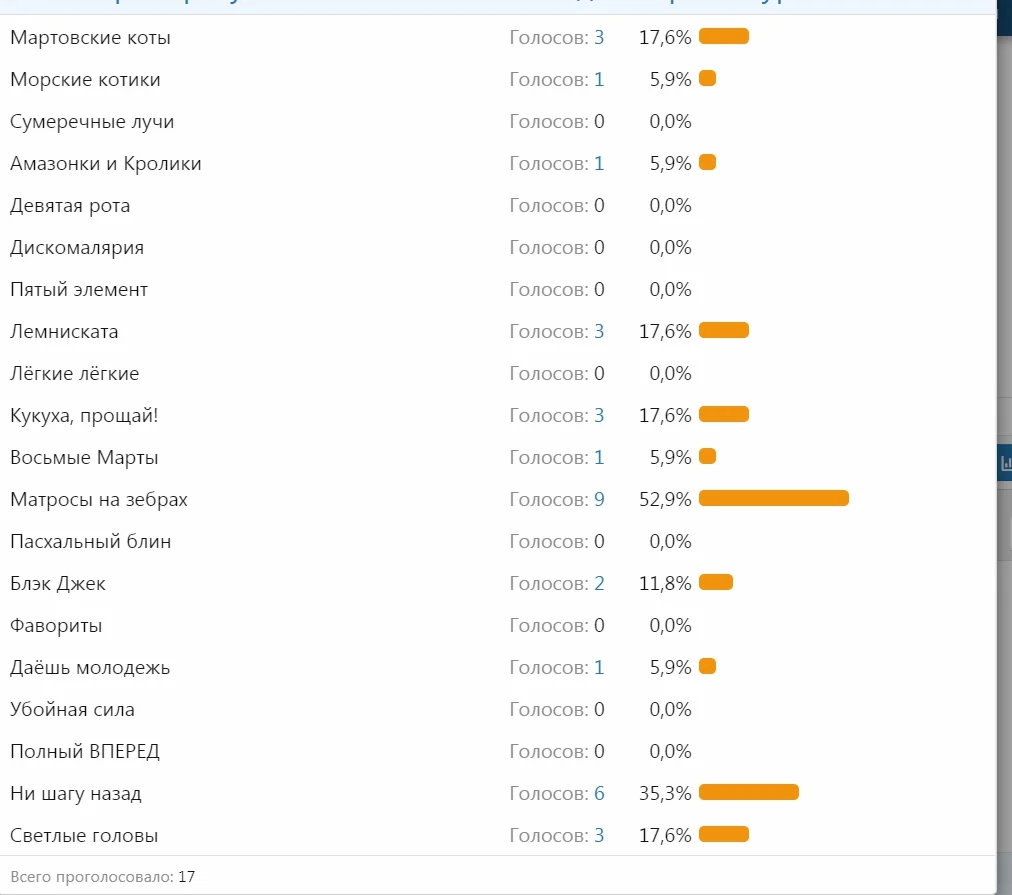This screenshot has height=895, width=1012.
Task: Click the 52,9% percentage value
Action: 665,500
